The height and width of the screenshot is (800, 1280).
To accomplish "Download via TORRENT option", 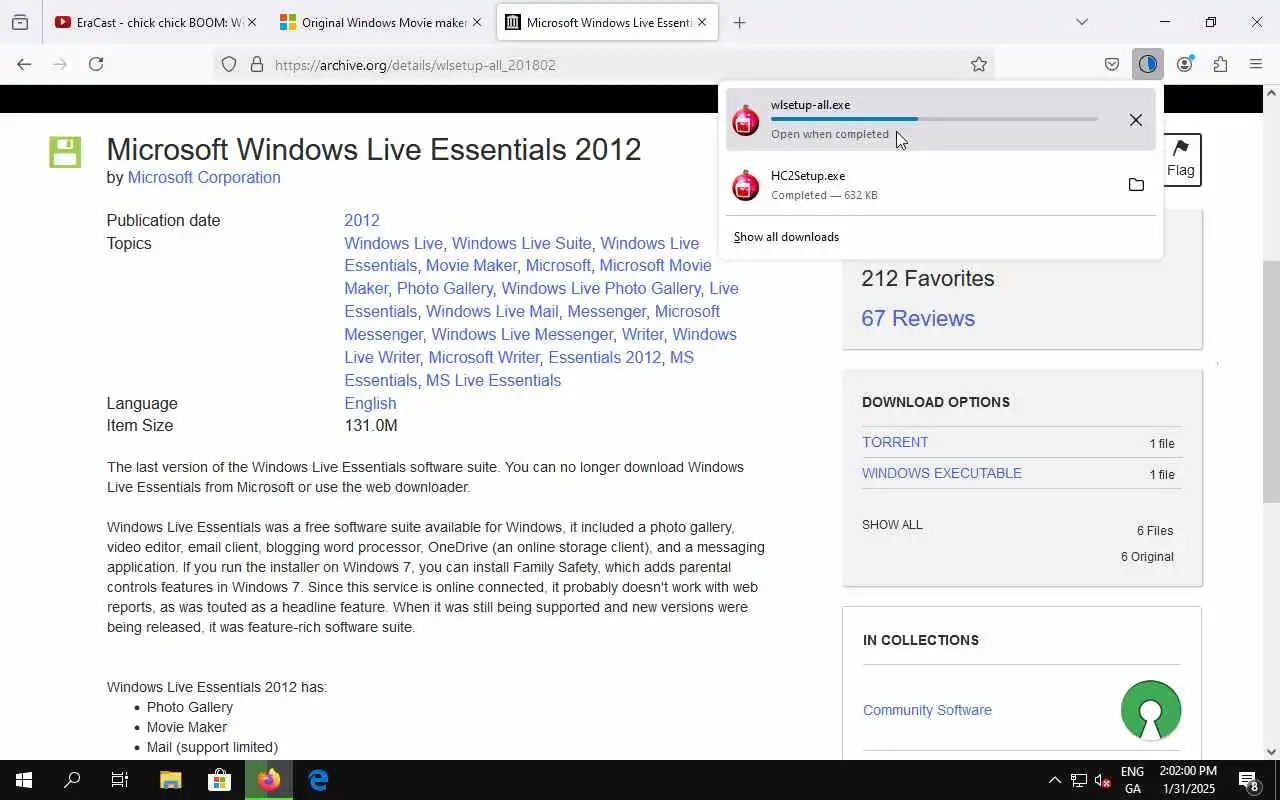I will tap(895, 442).
